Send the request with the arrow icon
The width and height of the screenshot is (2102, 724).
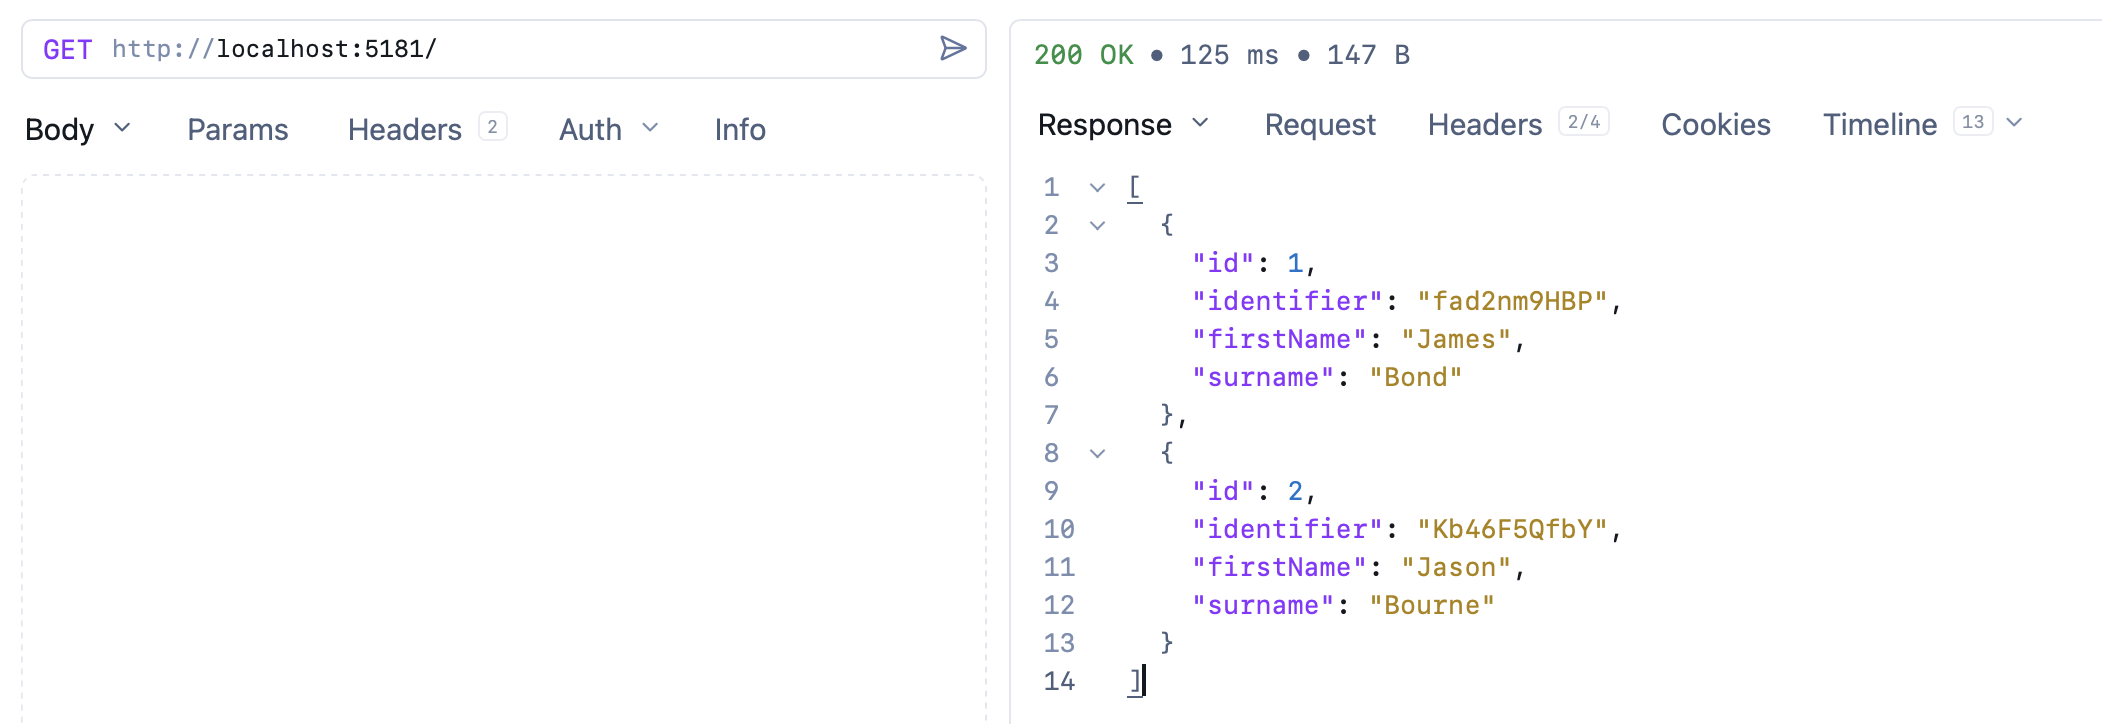tap(953, 48)
